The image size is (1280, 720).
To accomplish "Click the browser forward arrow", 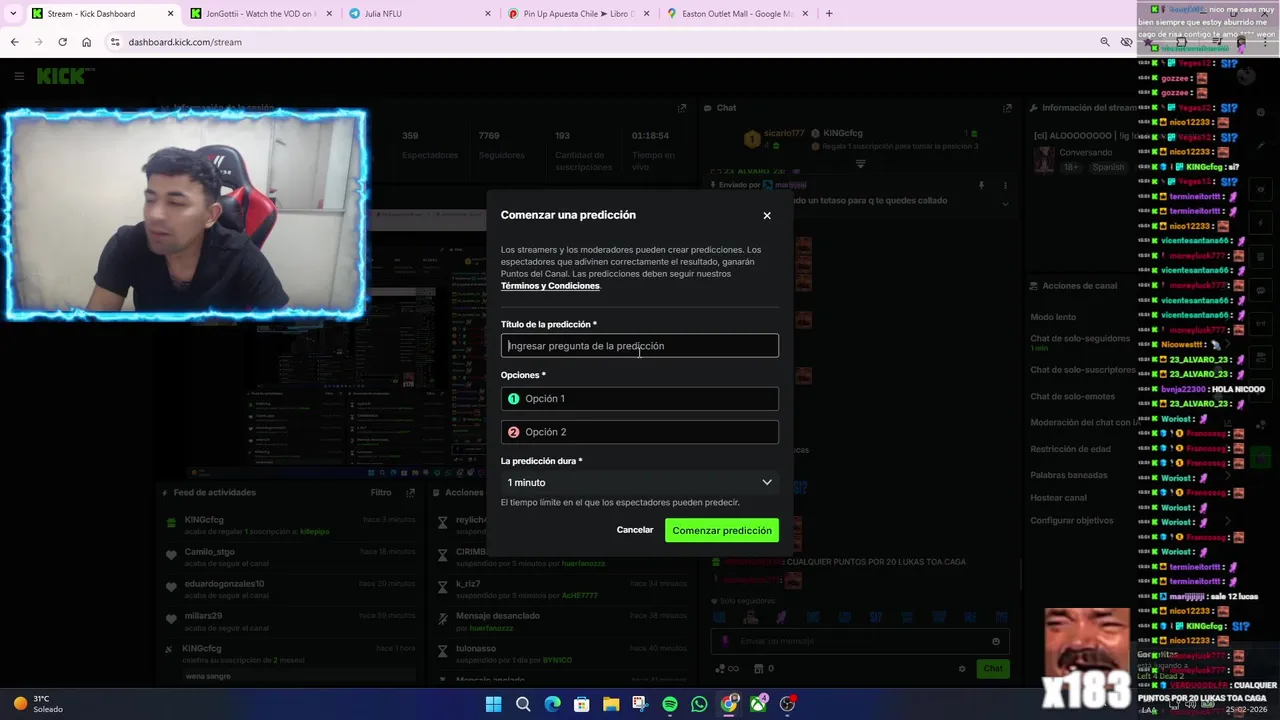I will pos(38,42).
